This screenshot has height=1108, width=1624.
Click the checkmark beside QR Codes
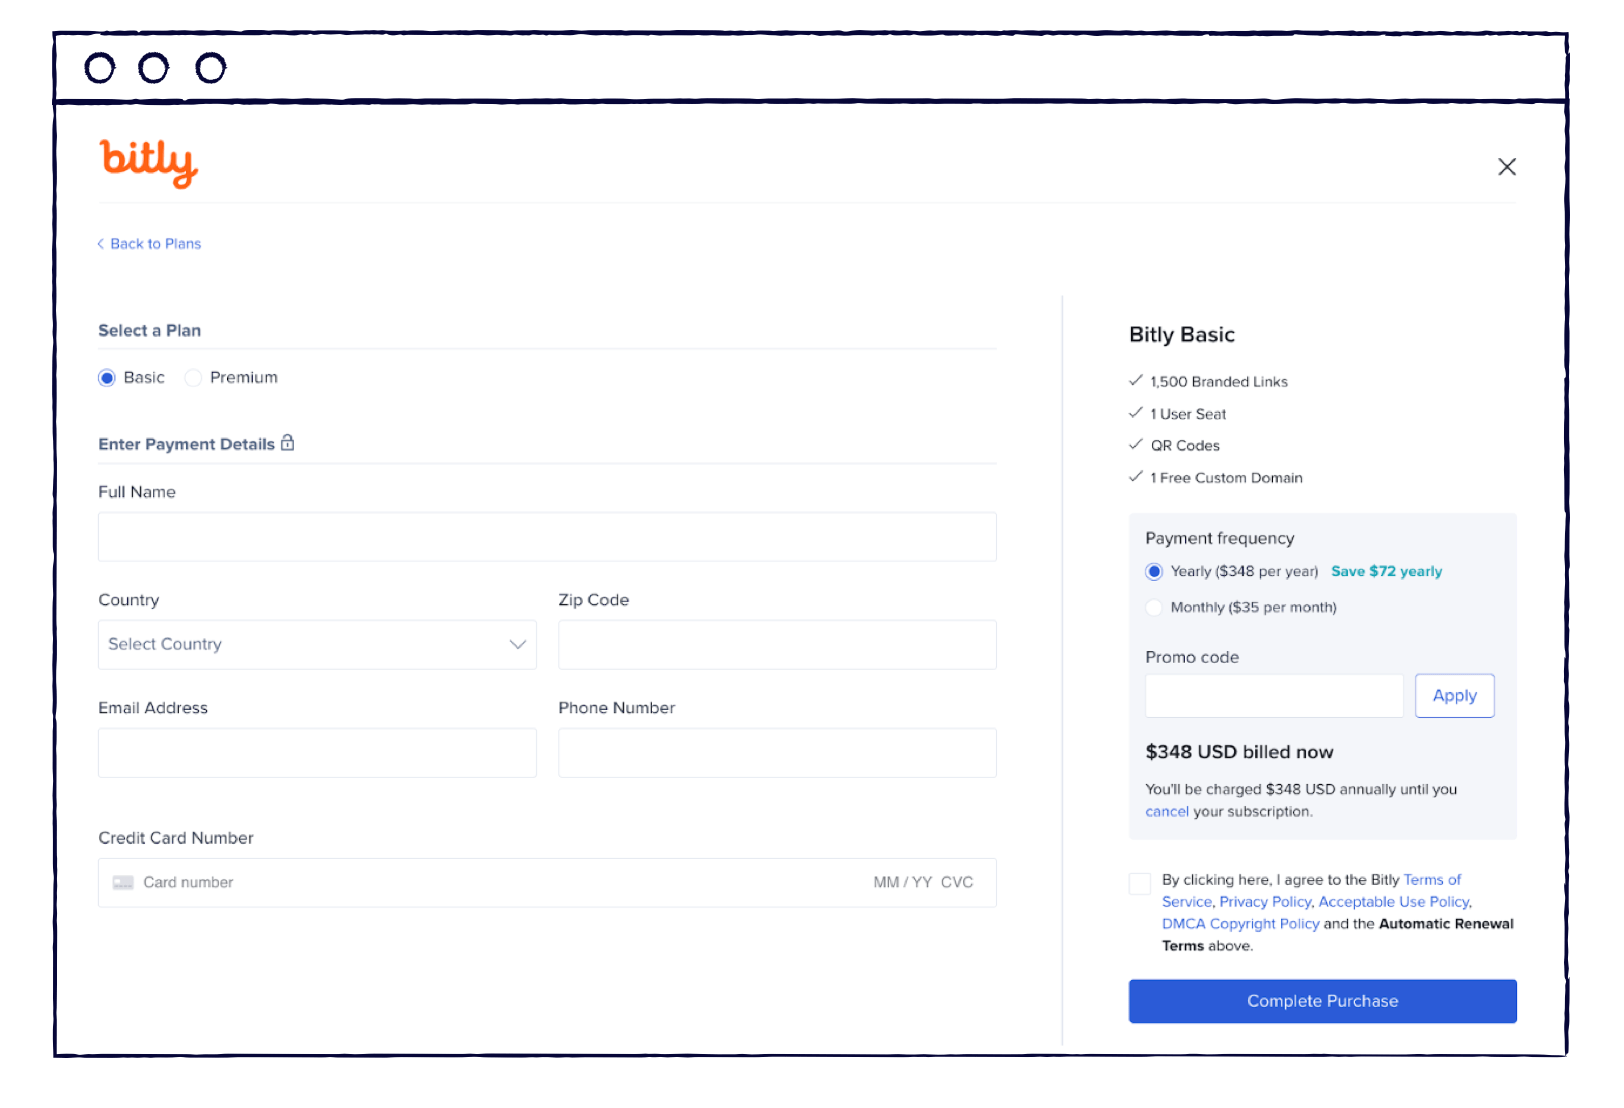pyautogui.click(x=1136, y=444)
